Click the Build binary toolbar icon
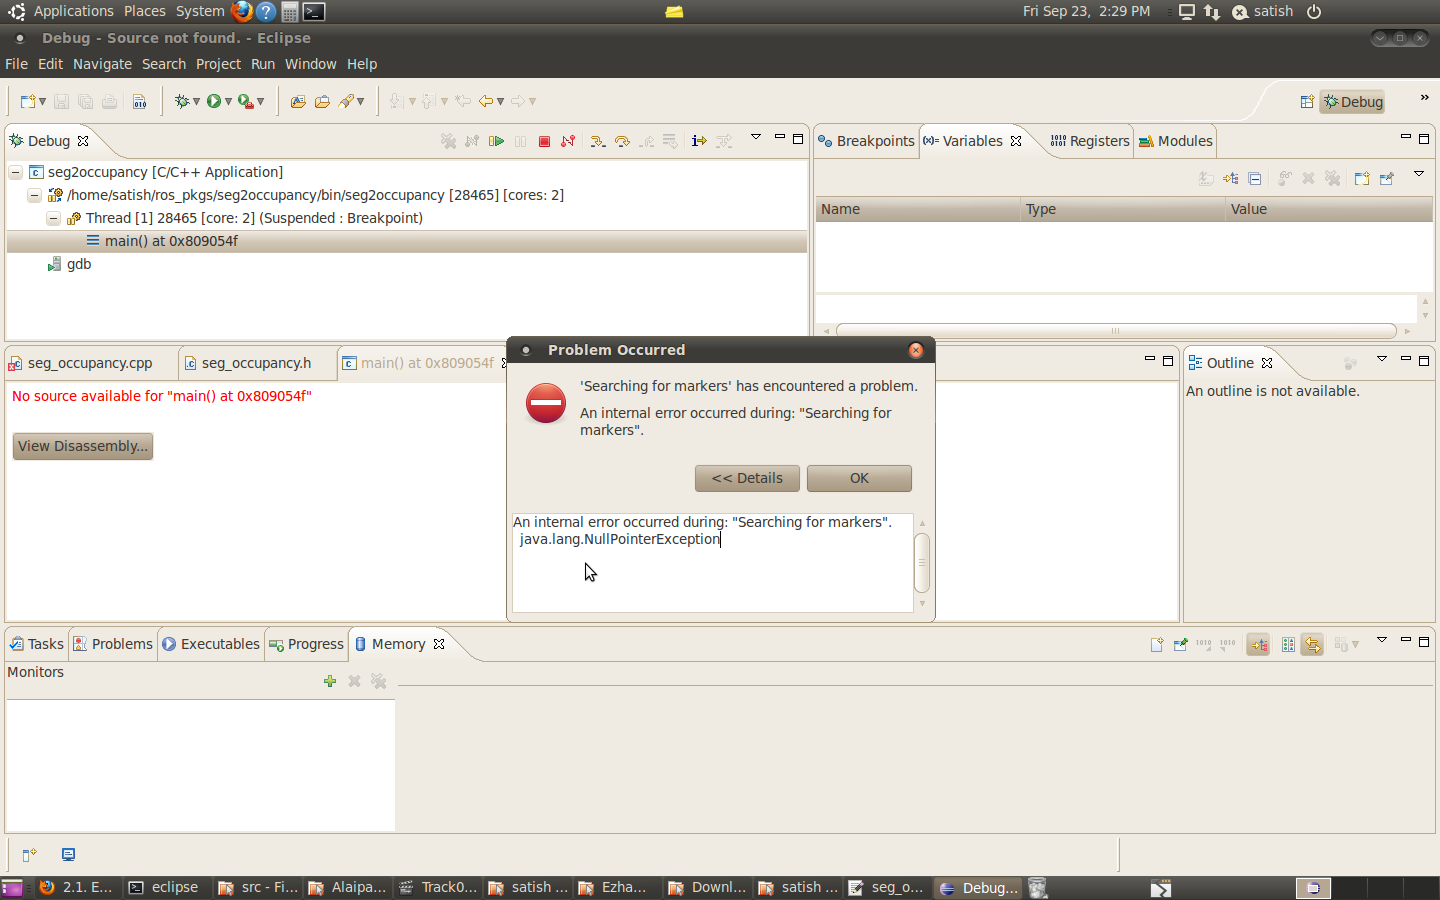Viewport: 1440px width, 900px height. pyautogui.click(x=140, y=101)
